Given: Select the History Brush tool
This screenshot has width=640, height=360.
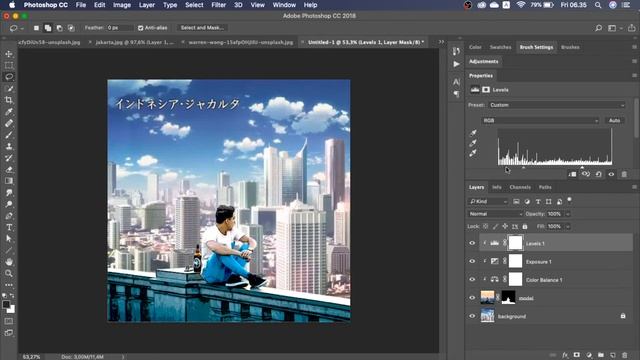Looking at the screenshot, I should 9,158.
